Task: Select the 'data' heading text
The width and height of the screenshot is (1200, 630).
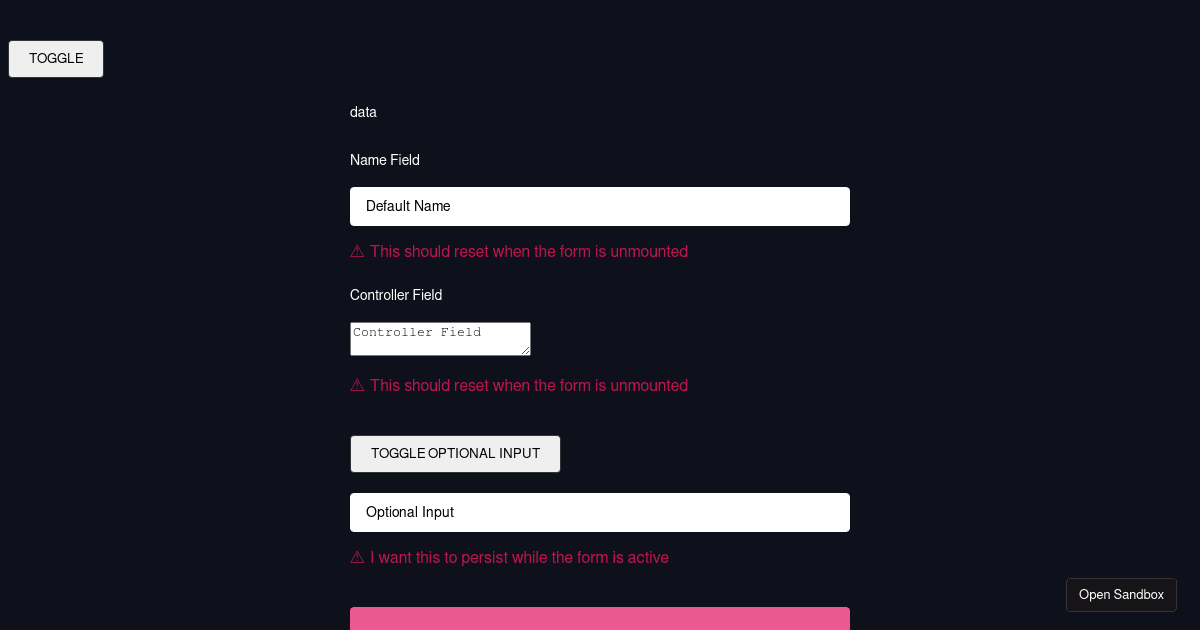Action: tap(363, 112)
